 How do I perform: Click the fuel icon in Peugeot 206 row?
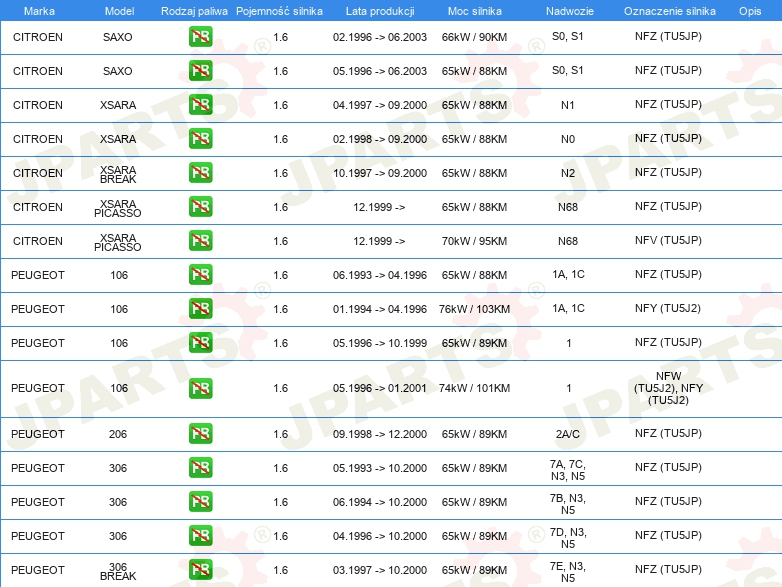point(200,434)
